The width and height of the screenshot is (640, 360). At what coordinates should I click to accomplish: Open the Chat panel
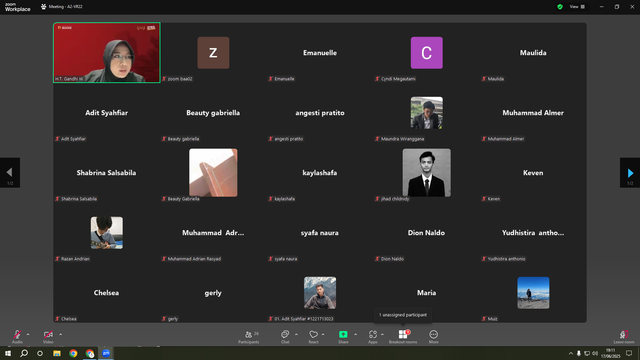pos(285,337)
